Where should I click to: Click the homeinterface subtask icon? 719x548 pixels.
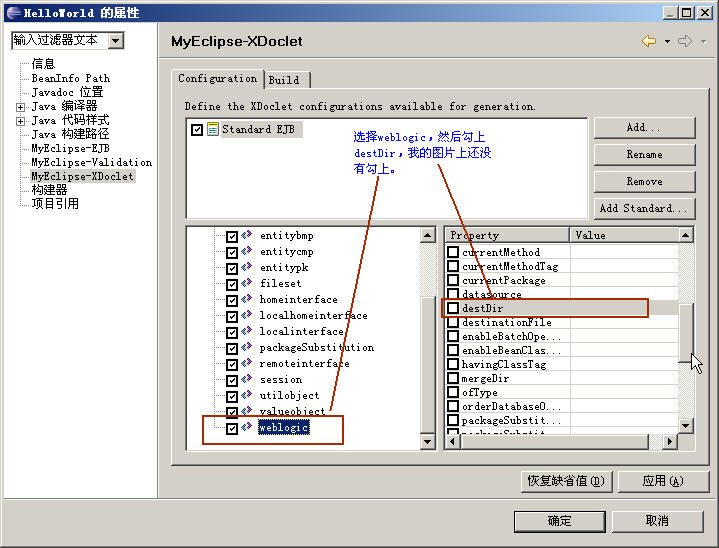coord(247,299)
